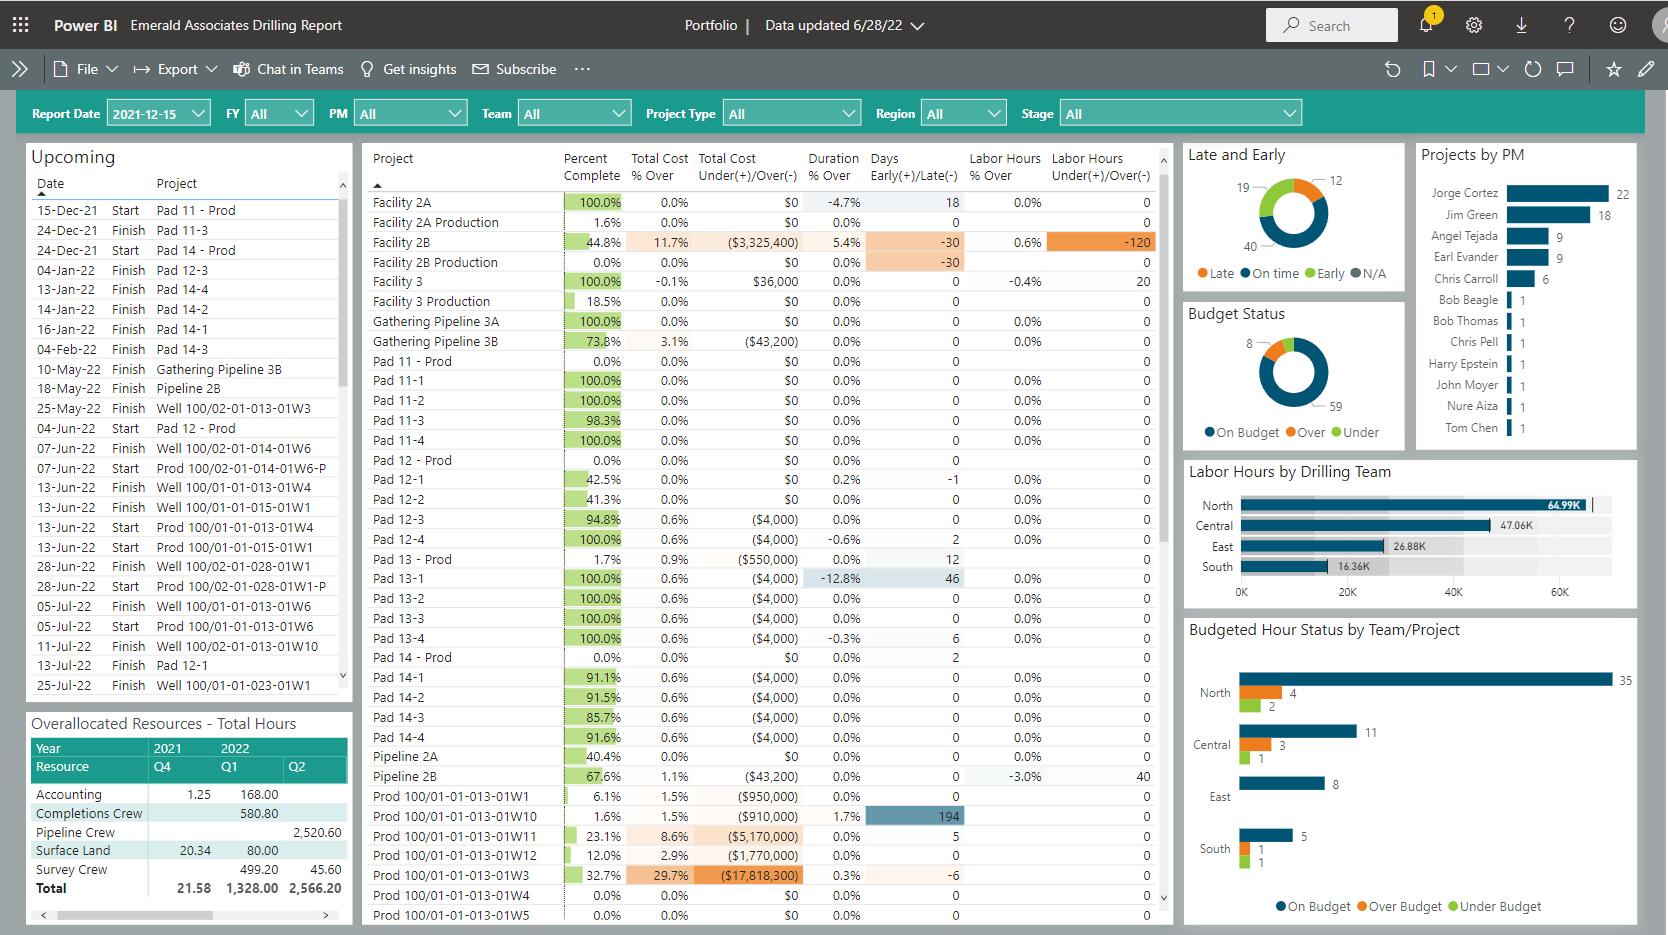The height and width of the screenshot is (935, 1668).
Task: Click the edit pencil icon
Action: click(1646, 69)
